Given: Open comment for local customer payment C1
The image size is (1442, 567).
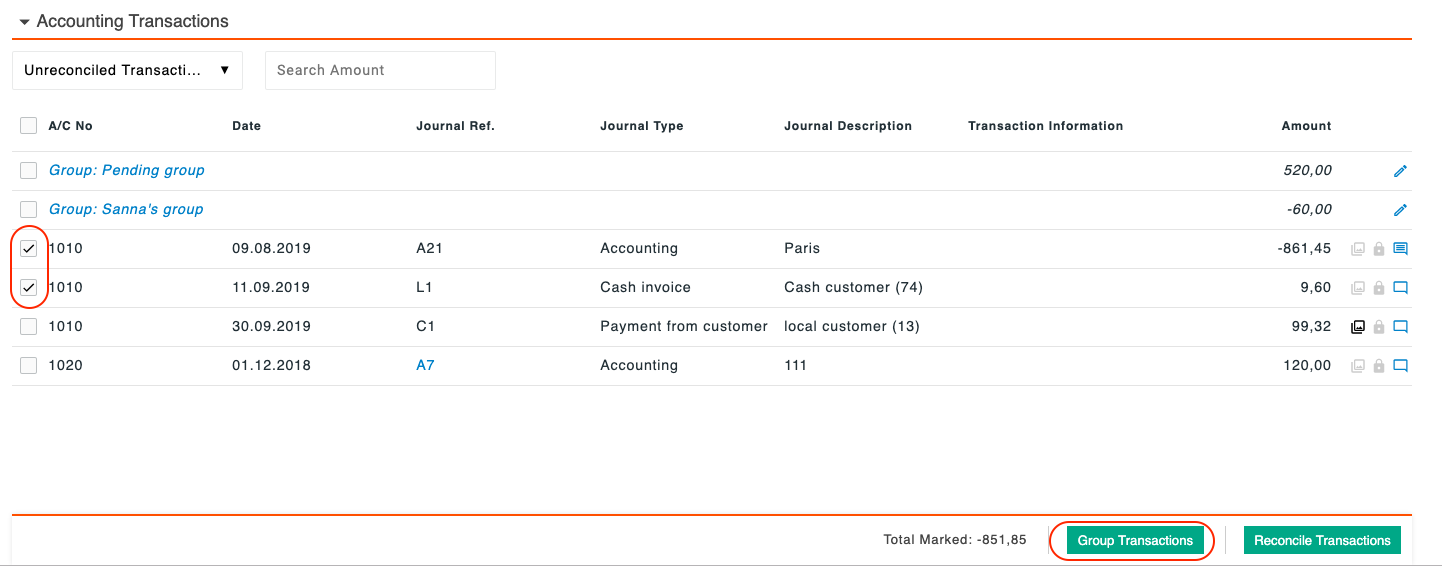Looking at the screenshot, I should coord(1400,327).
